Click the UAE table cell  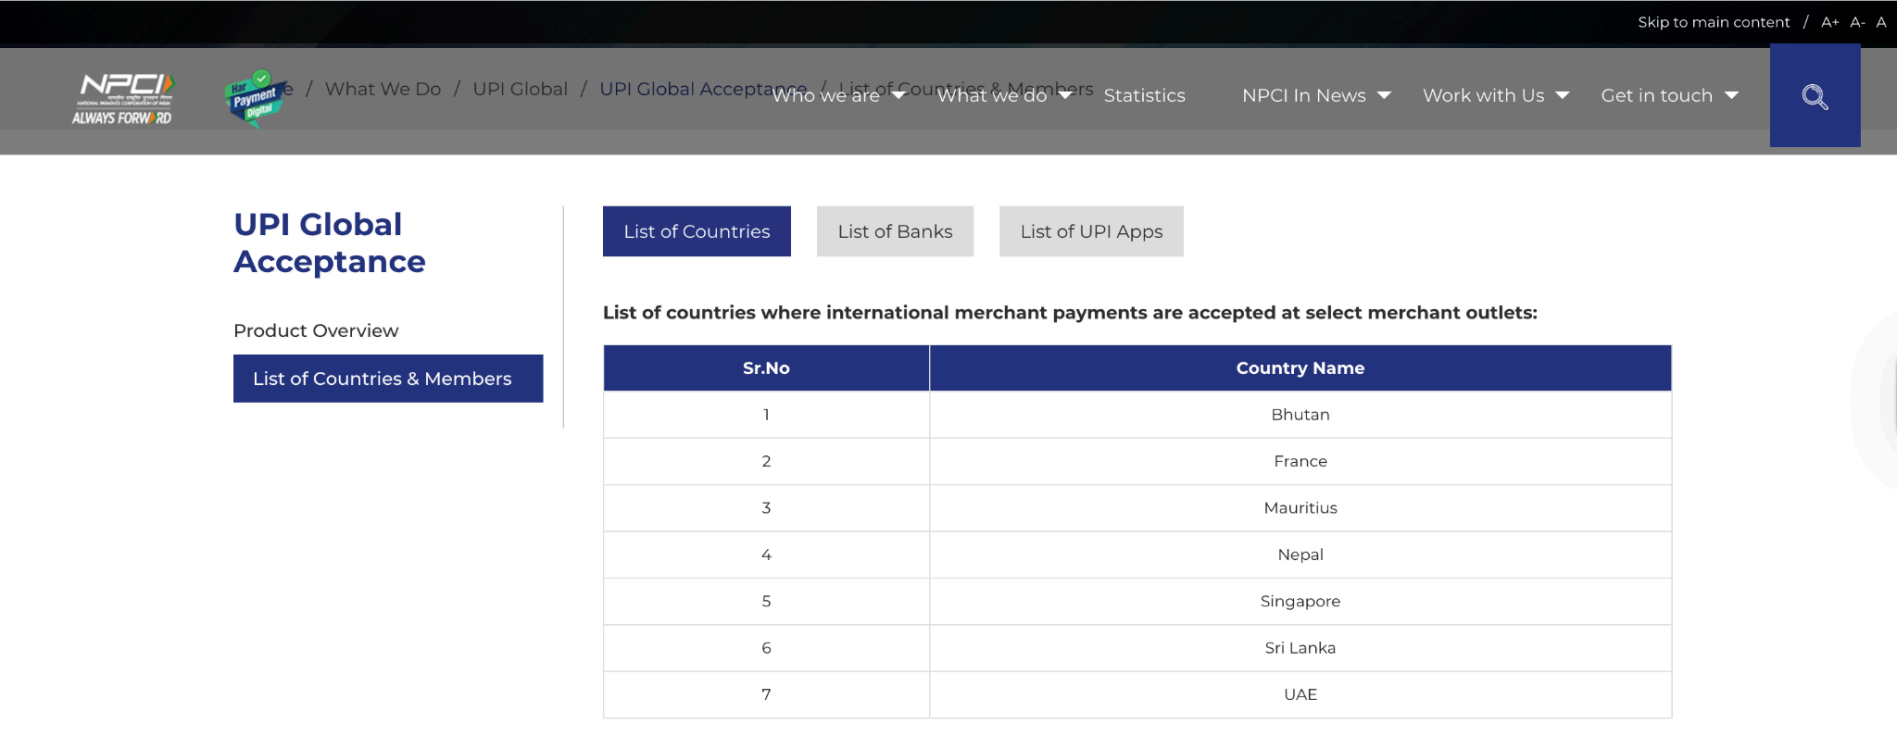(1300, 694)
